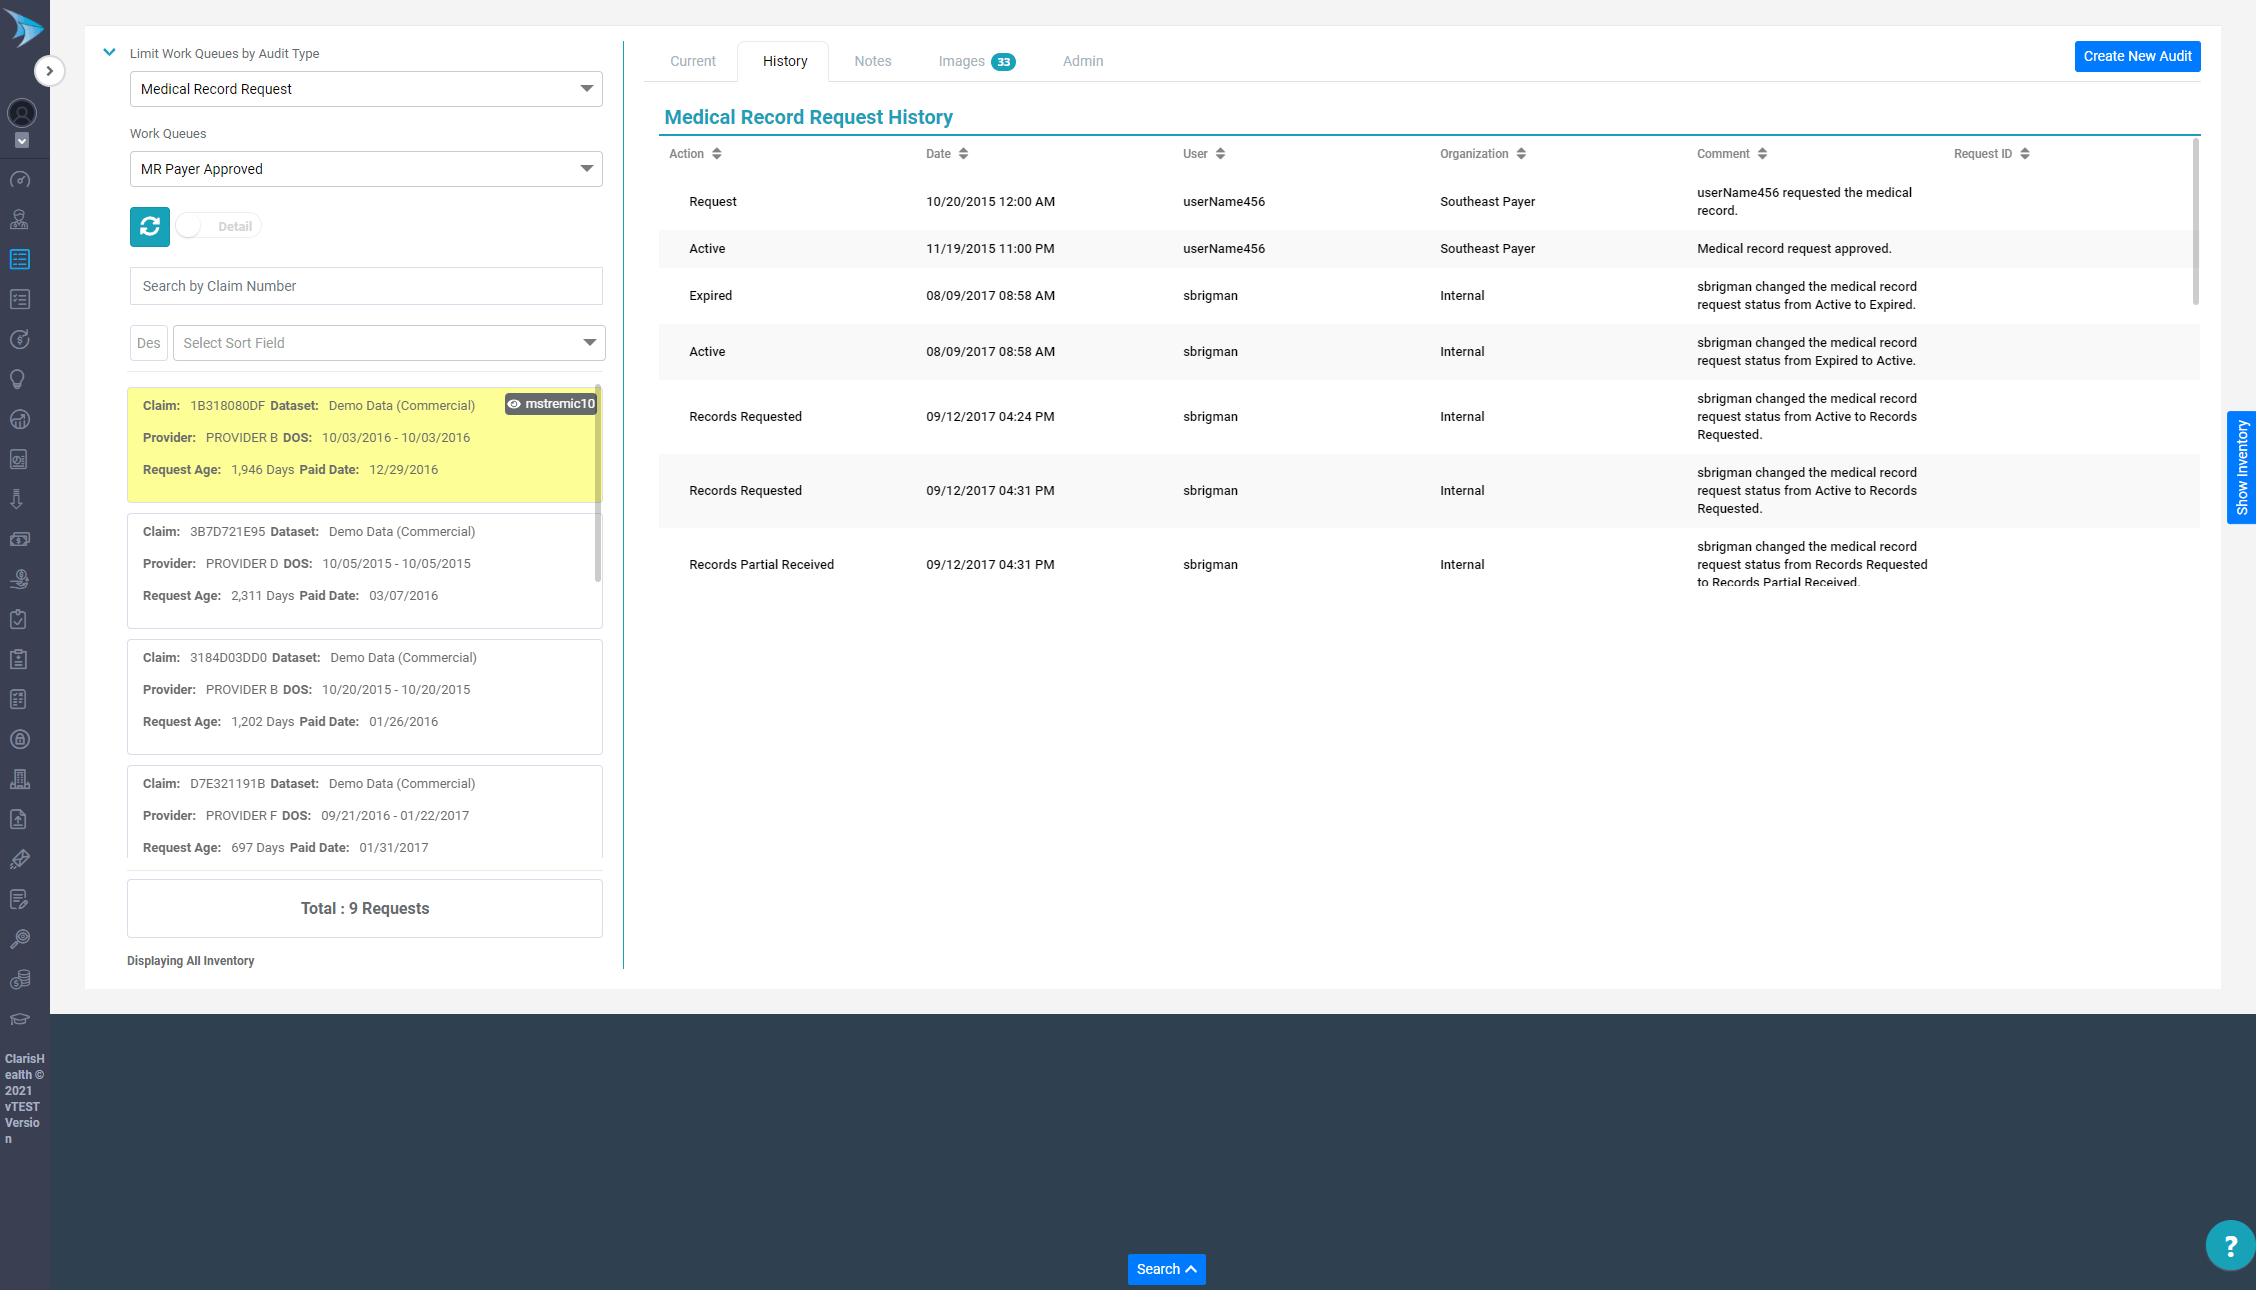Open the graduation cap training icon
The image size is (2256, 1290).
[20, 1020]
